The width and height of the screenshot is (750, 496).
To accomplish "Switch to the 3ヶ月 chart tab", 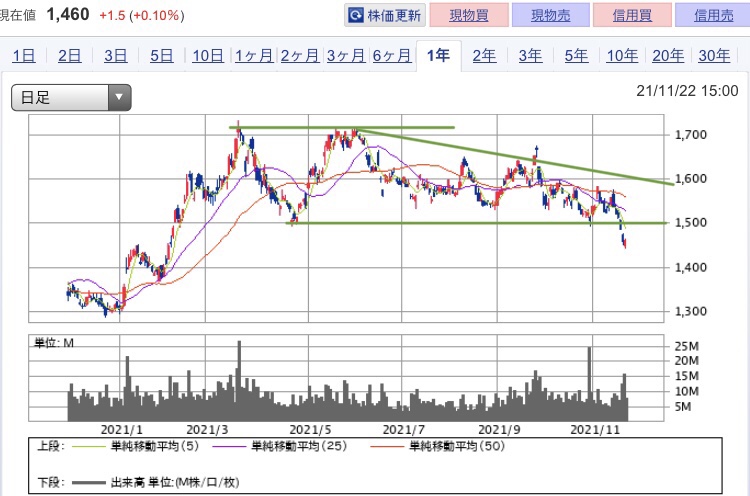I will (346, 56).
